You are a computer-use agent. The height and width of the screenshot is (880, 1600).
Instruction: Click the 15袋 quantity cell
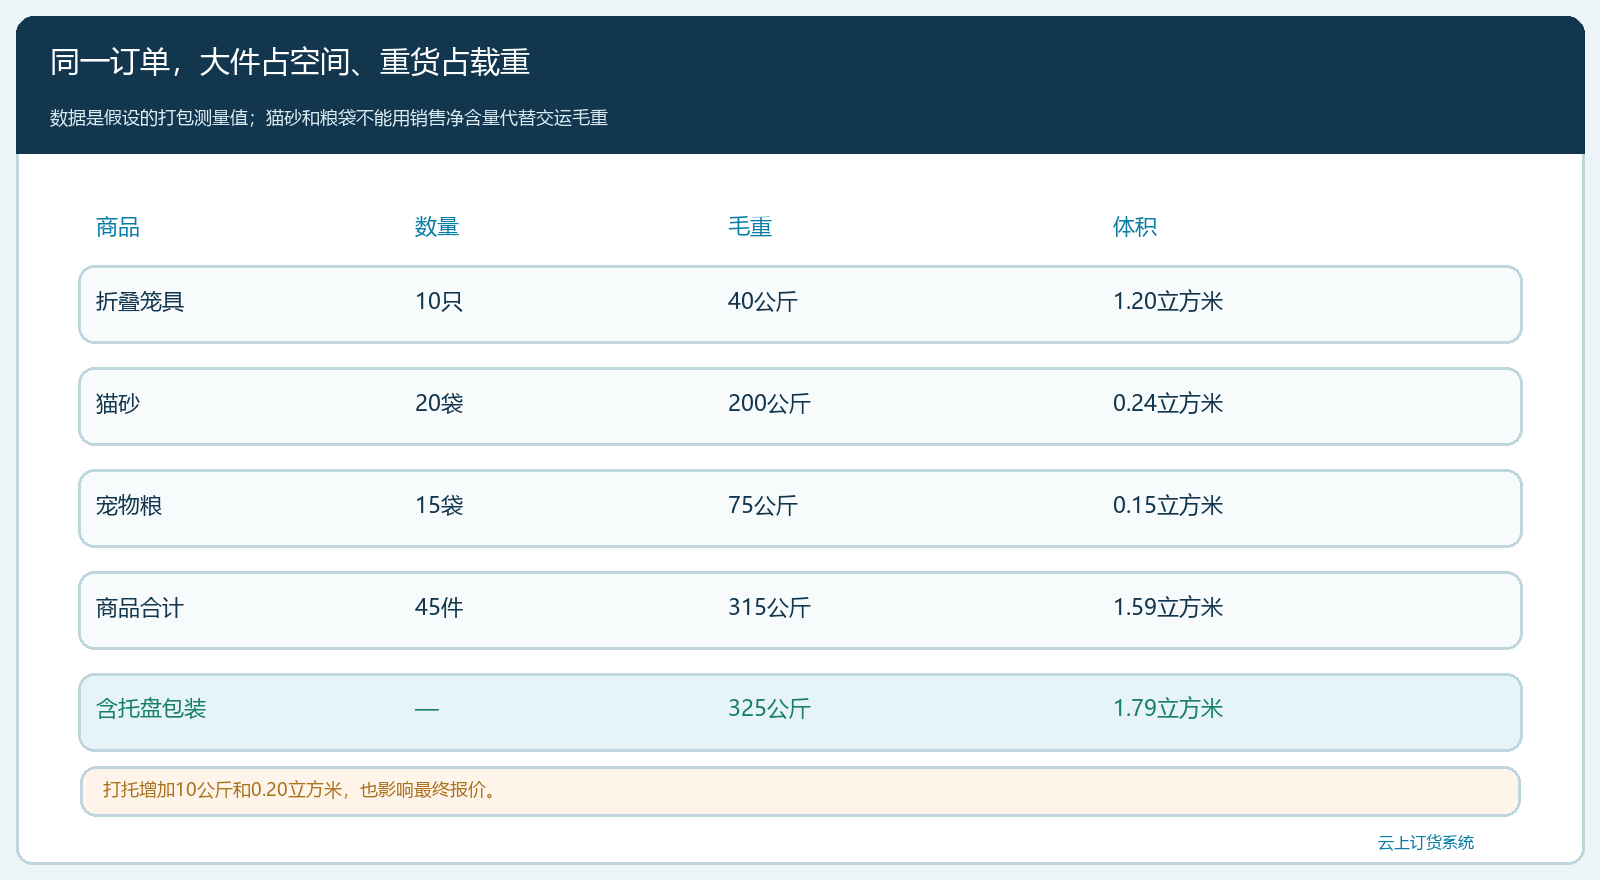coord(439,506)
